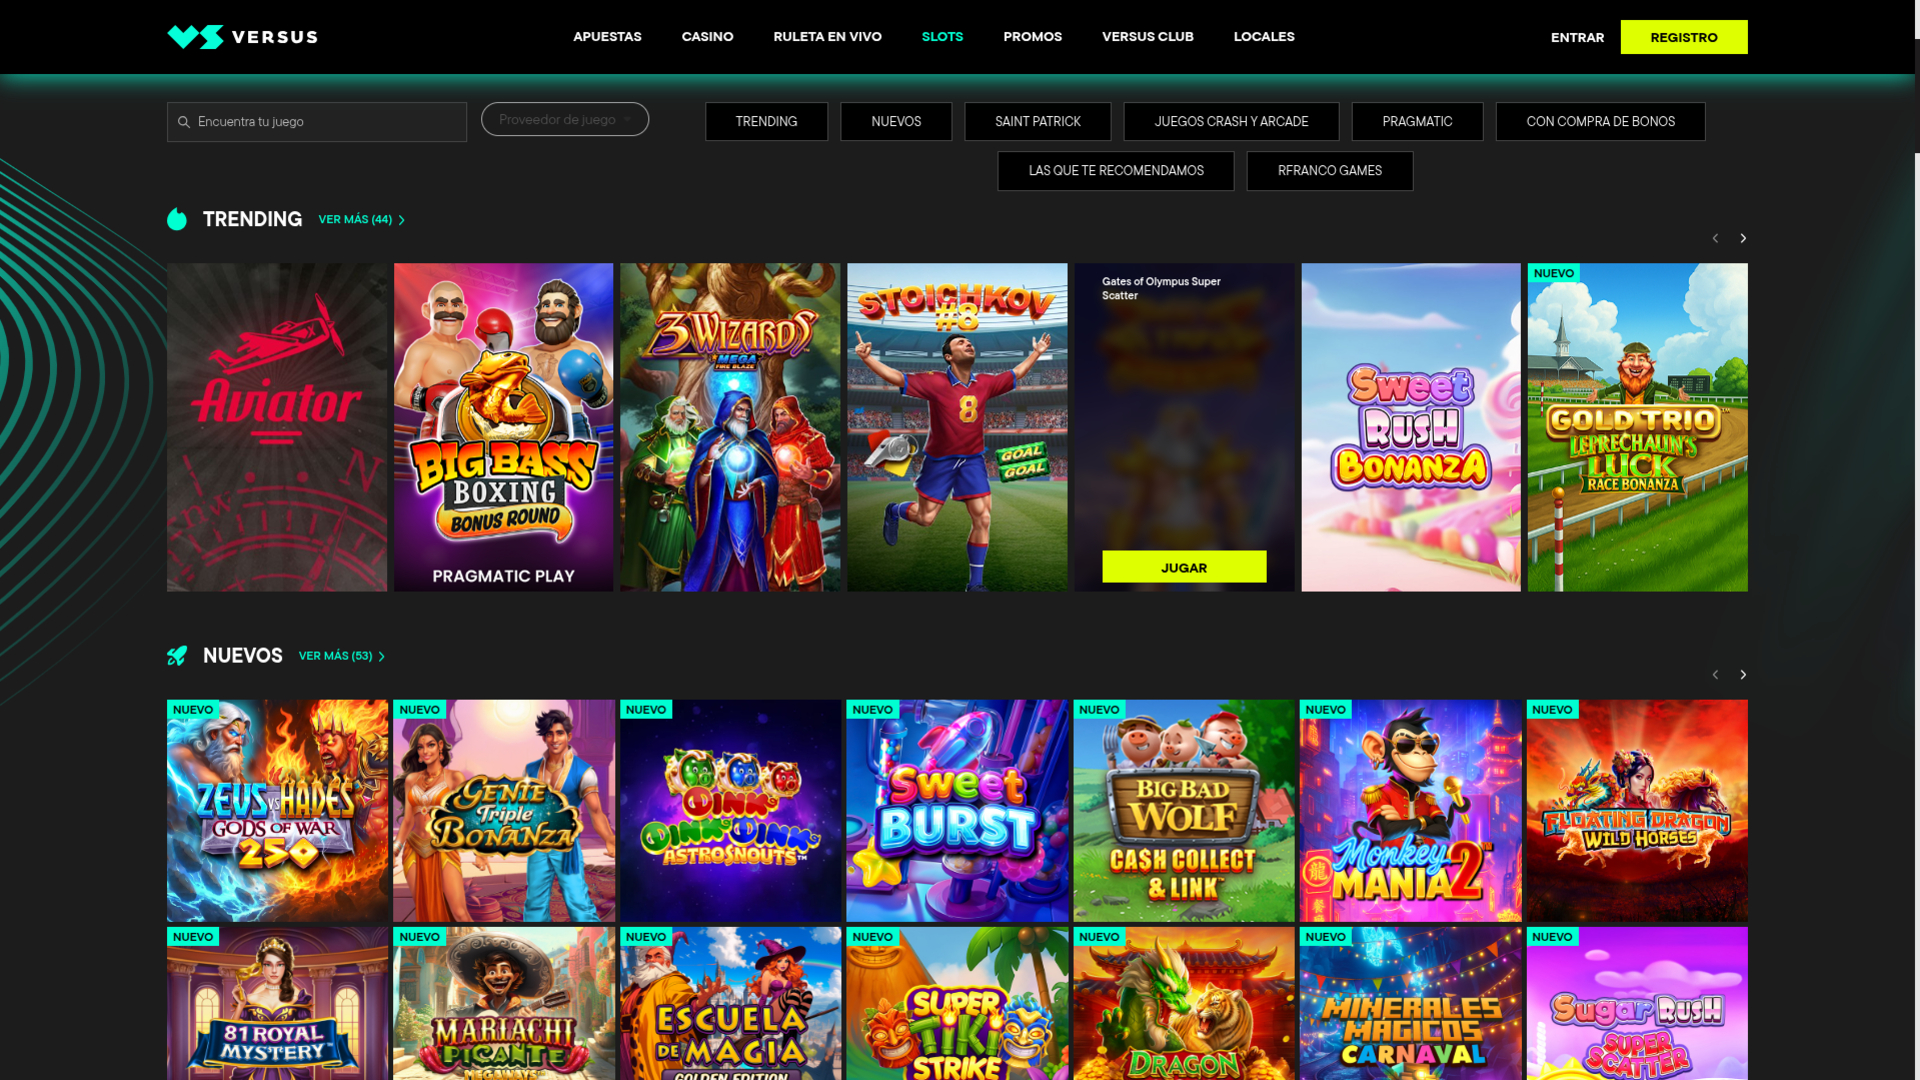The width and height of the screenshot is (1920, 1080).
Task: Toggle the SAINT PATRICK filter
Action: pos(1037,121)
